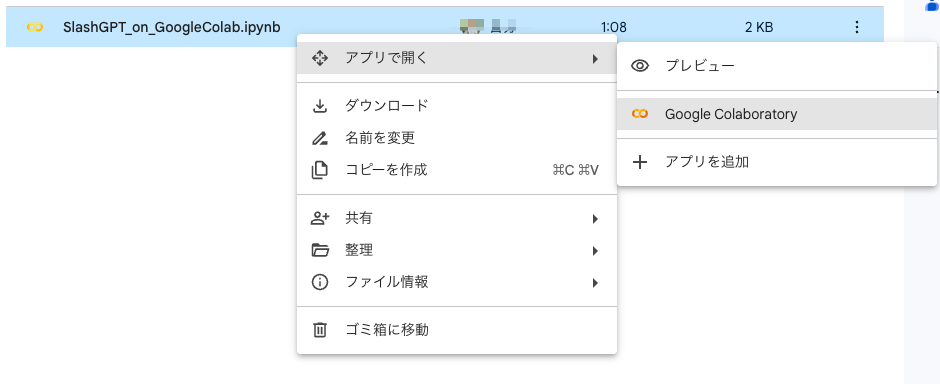Click the copy document icon

[x=320, y=170]
